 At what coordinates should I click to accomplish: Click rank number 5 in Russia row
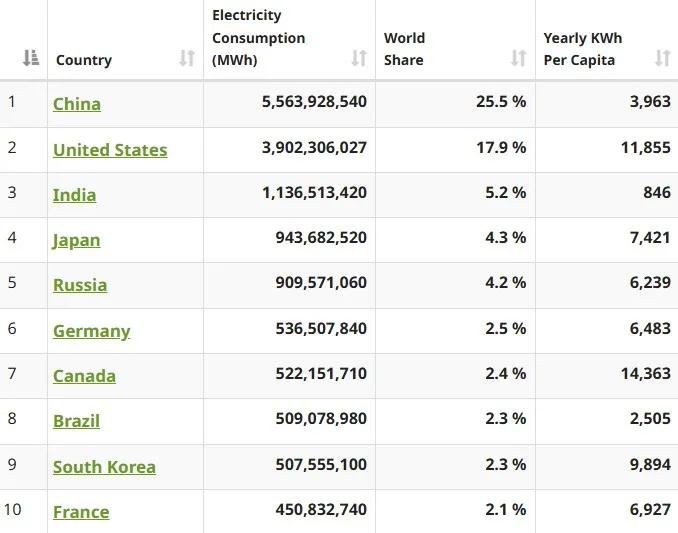coord(12,282)
